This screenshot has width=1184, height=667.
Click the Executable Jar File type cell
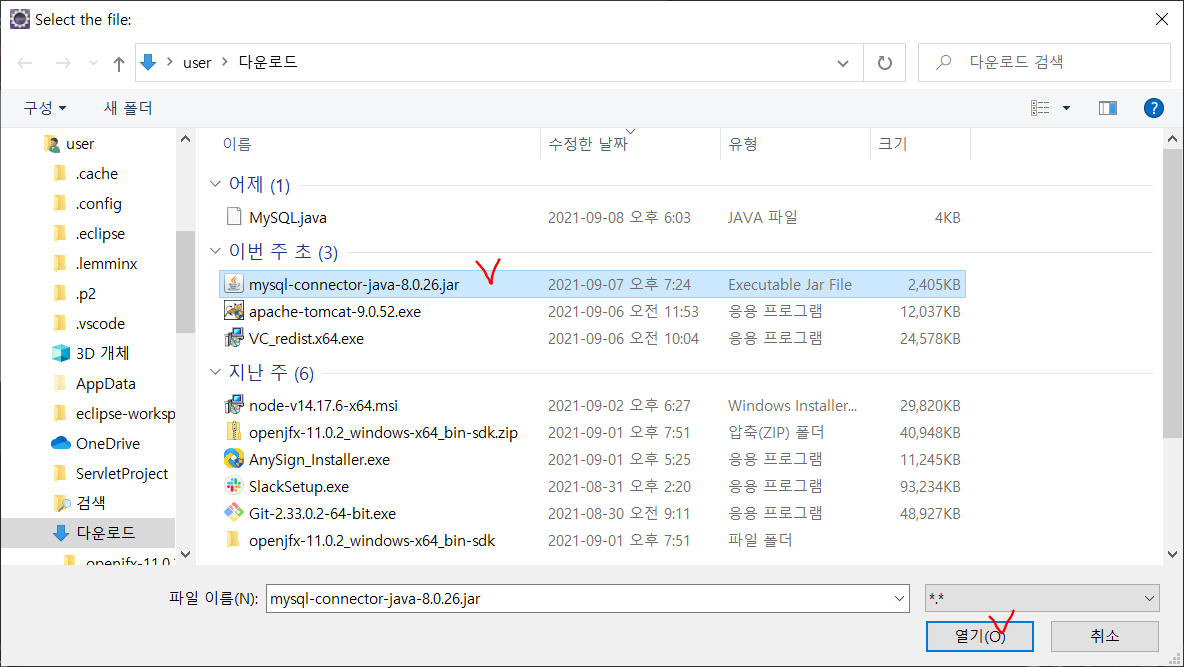click(790, 285)
